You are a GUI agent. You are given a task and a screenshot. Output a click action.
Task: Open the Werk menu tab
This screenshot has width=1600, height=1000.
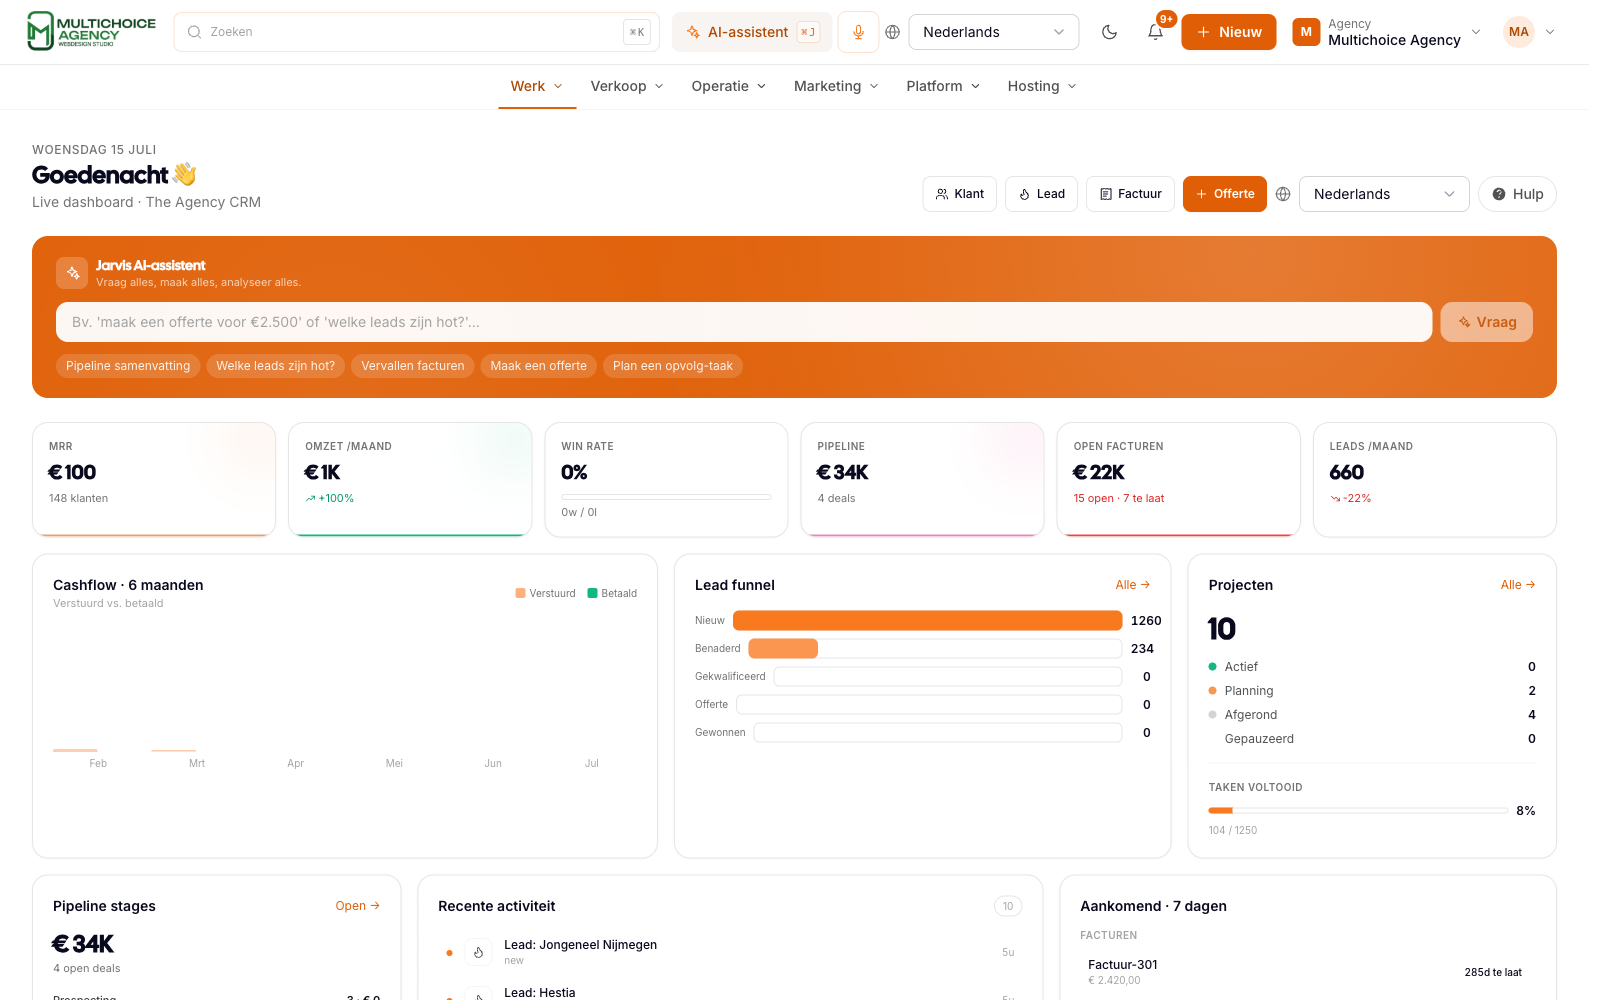click(537, 86)
